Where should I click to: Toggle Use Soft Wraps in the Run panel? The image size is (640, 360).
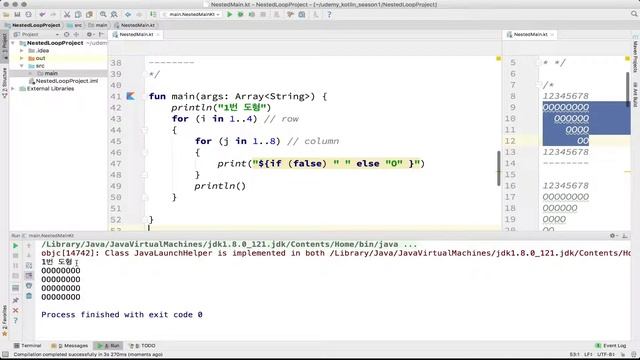pyautogui.click(x=29, y=266)
